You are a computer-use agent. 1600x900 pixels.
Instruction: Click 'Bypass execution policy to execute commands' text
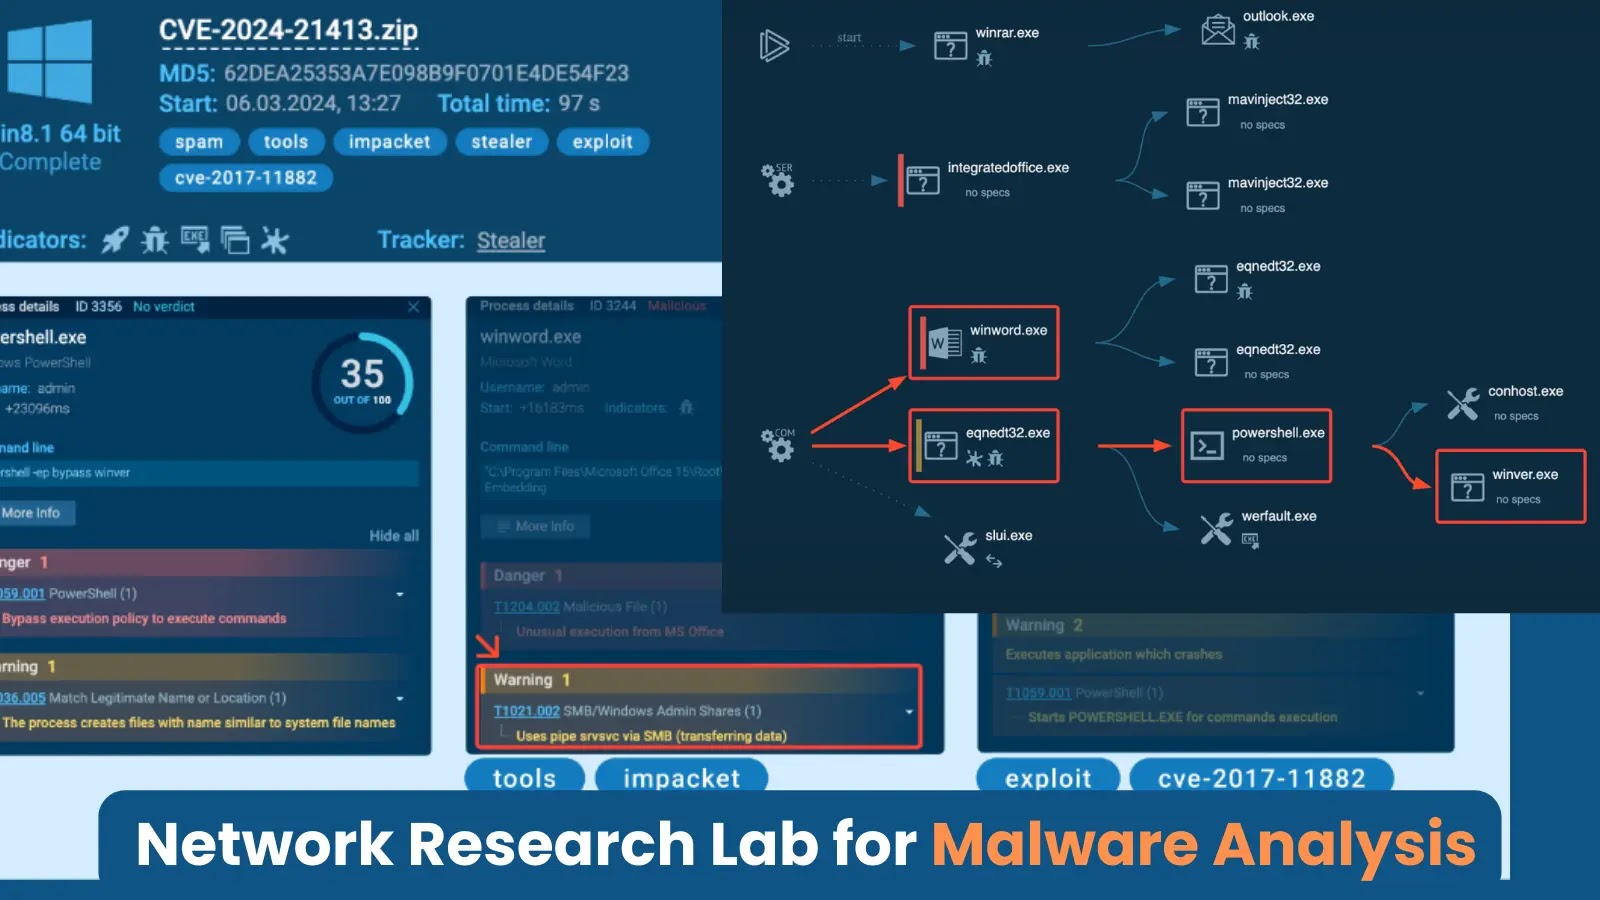pyautogui.click(x=144, y=619)
